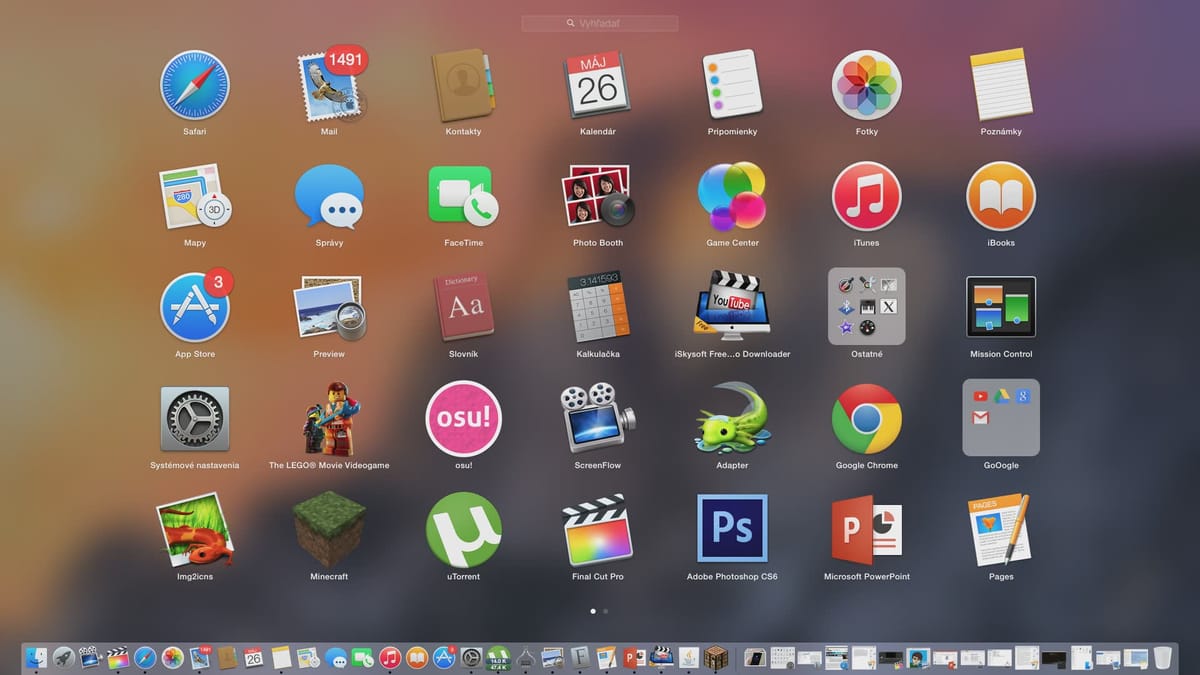
Task: Launch the iBooks app
Action: tap(1001, 197)
